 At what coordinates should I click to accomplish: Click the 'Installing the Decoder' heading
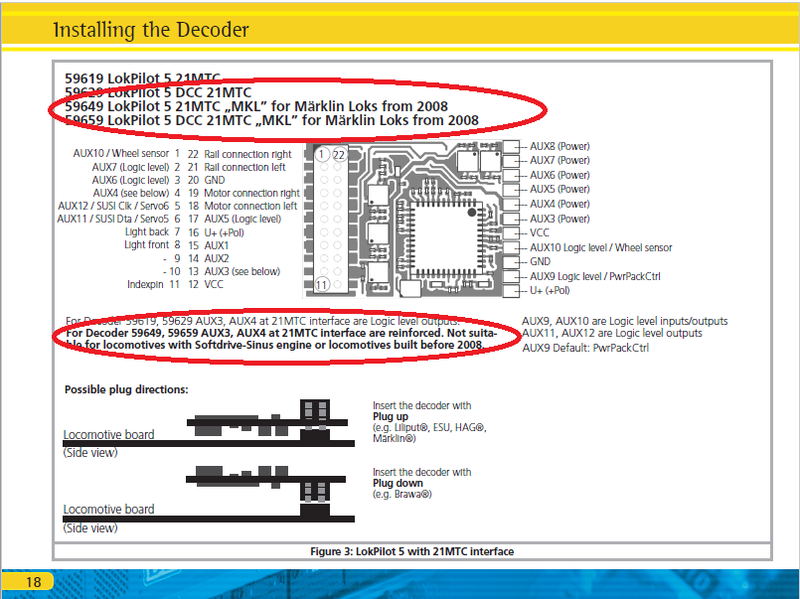click(x=151, y=30)
